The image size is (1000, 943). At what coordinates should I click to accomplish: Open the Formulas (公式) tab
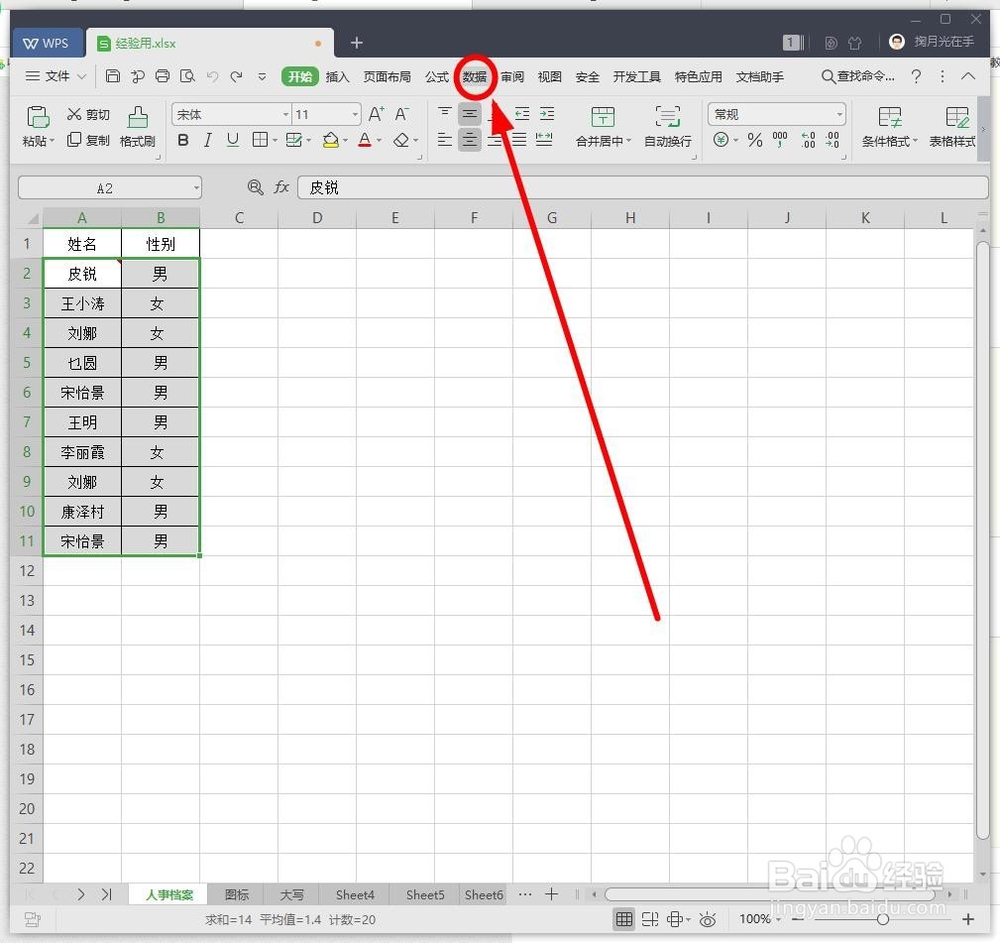tap(437, 77)
